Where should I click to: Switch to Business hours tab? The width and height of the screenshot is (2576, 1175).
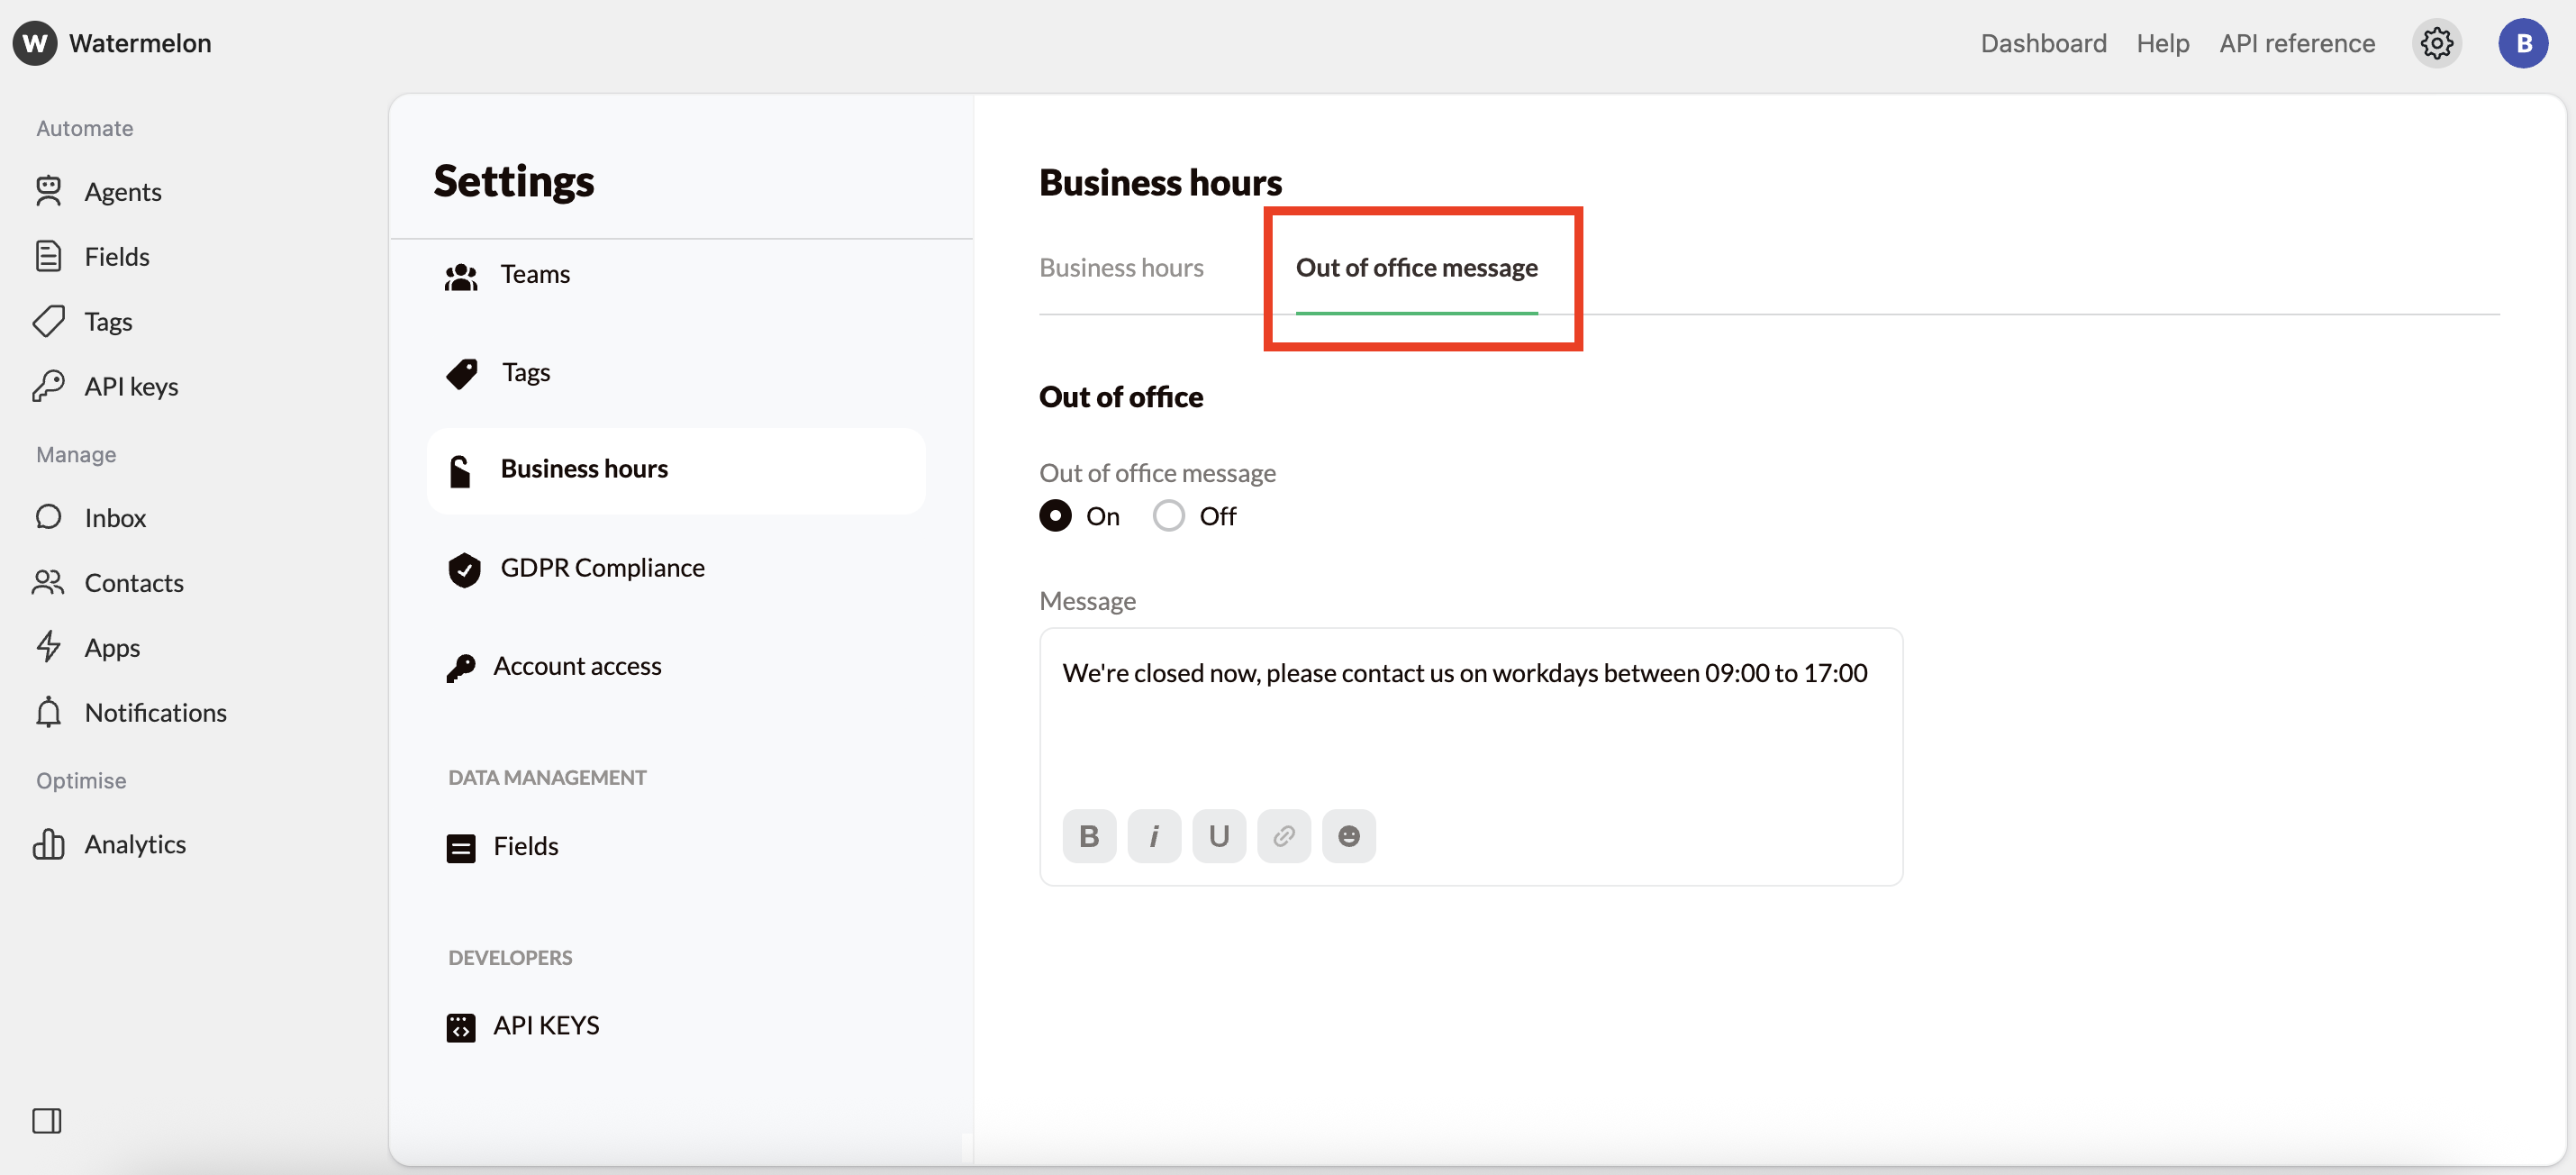click(1121, 268)
